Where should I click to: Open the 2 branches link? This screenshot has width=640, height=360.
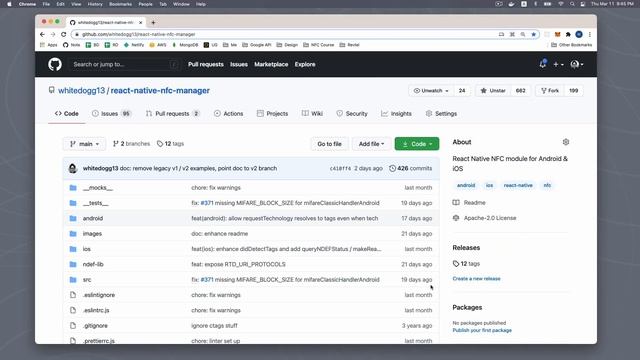(131, 144)
